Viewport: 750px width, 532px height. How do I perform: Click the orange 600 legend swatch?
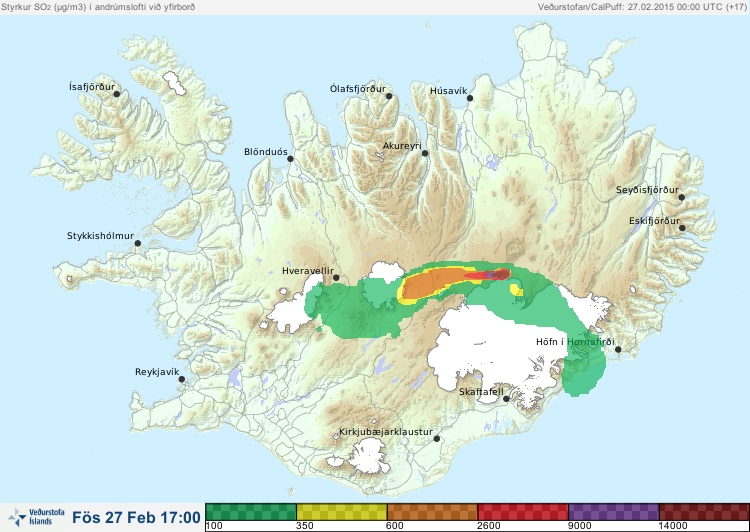[432, 512]
